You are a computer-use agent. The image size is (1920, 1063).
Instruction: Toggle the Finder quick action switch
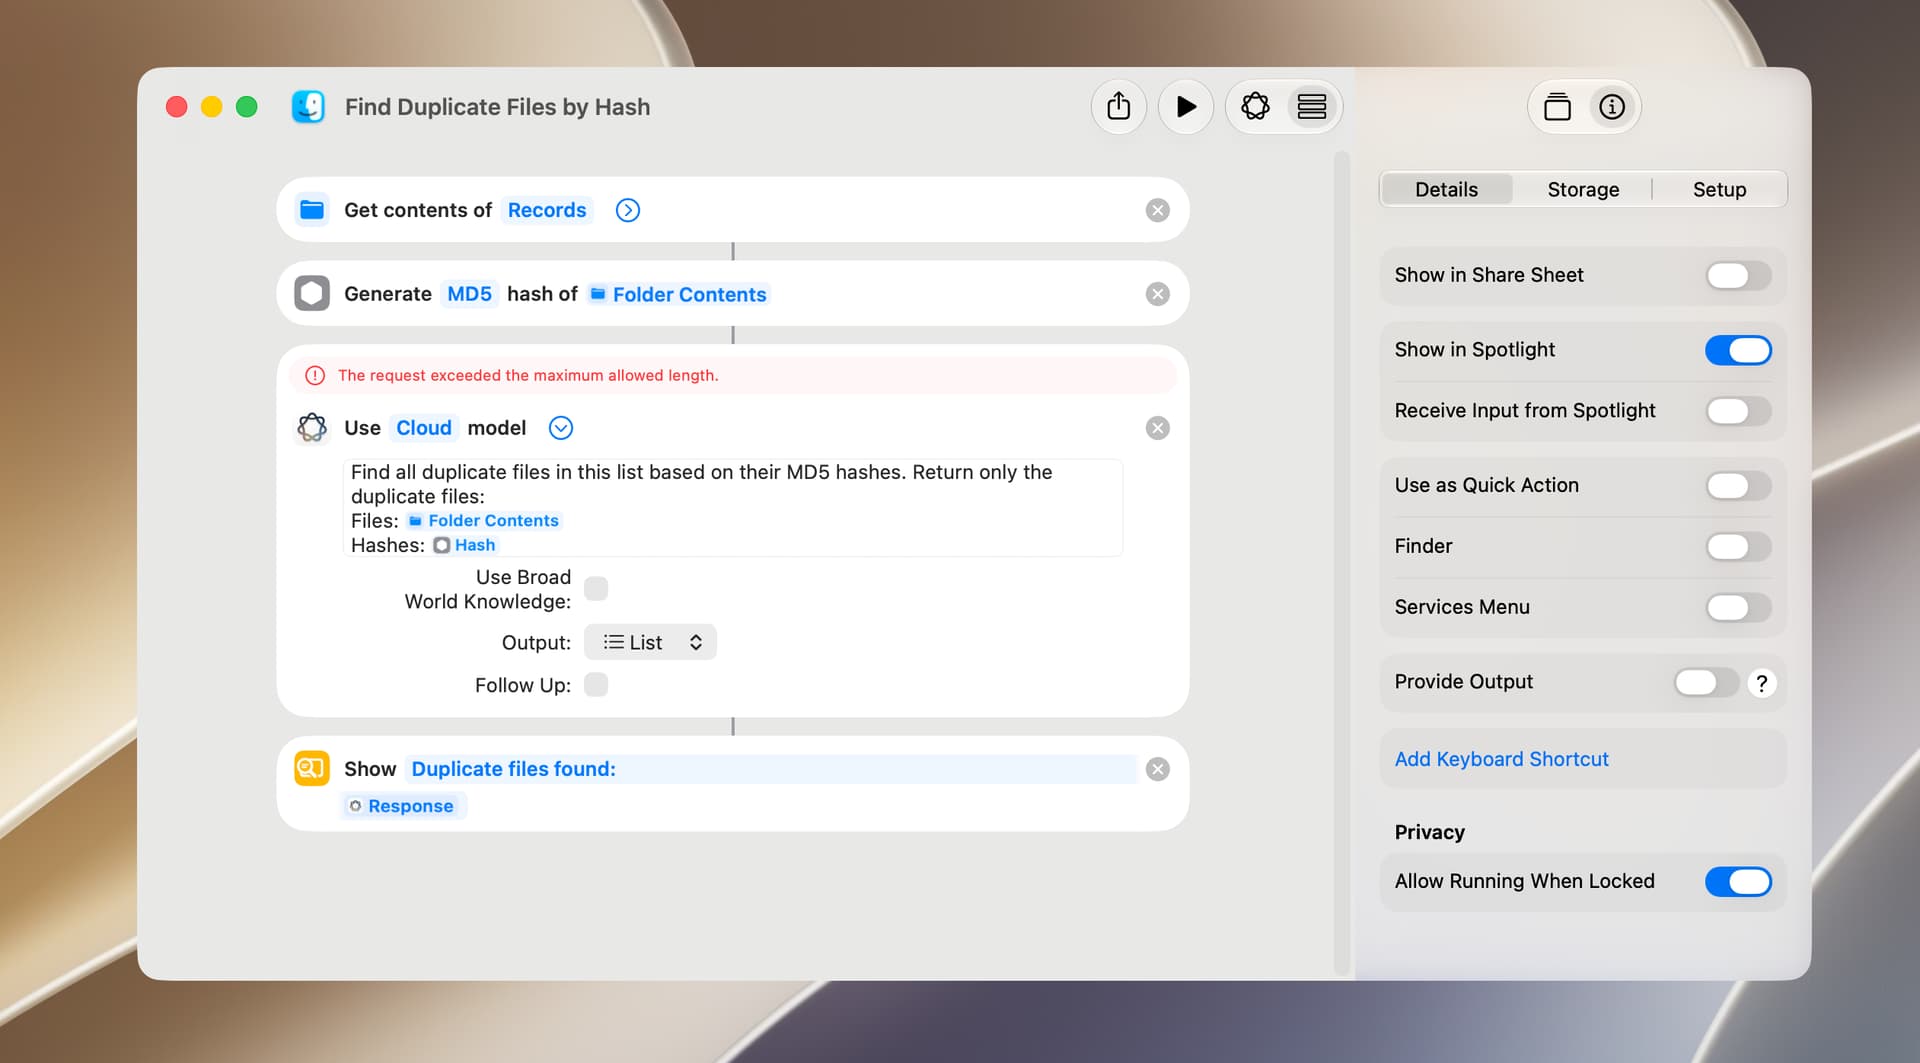click(x=1738, y=547)
